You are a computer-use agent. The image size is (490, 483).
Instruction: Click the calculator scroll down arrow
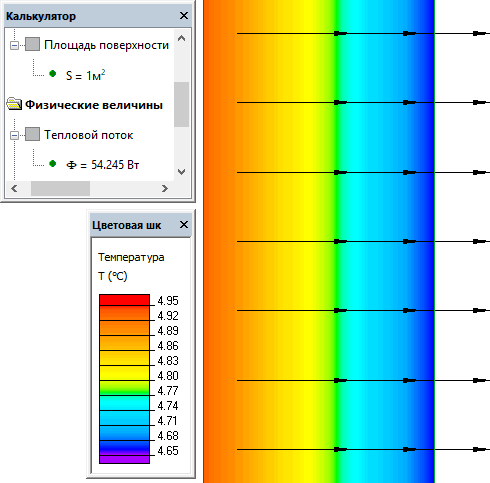[x=181, y=172]
